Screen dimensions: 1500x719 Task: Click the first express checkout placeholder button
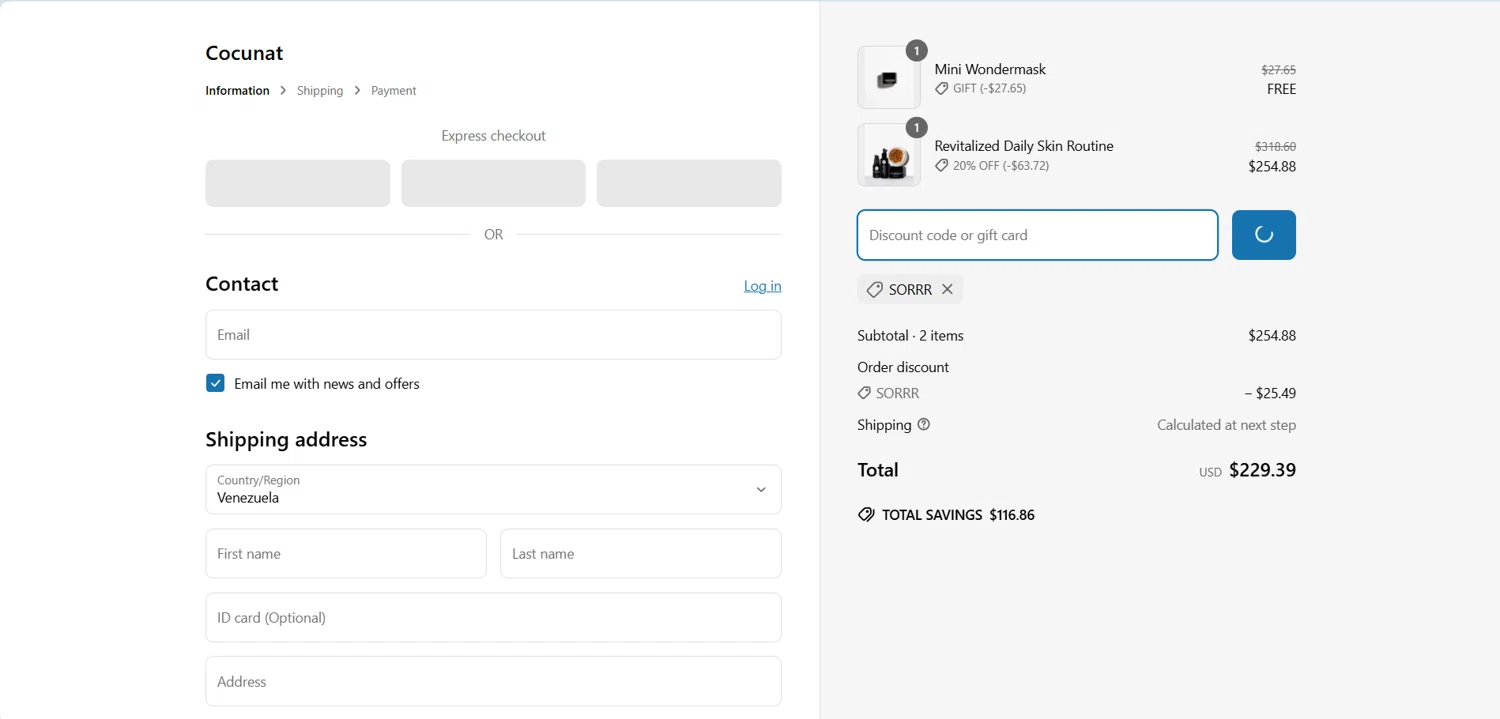(x=298, y=183)
